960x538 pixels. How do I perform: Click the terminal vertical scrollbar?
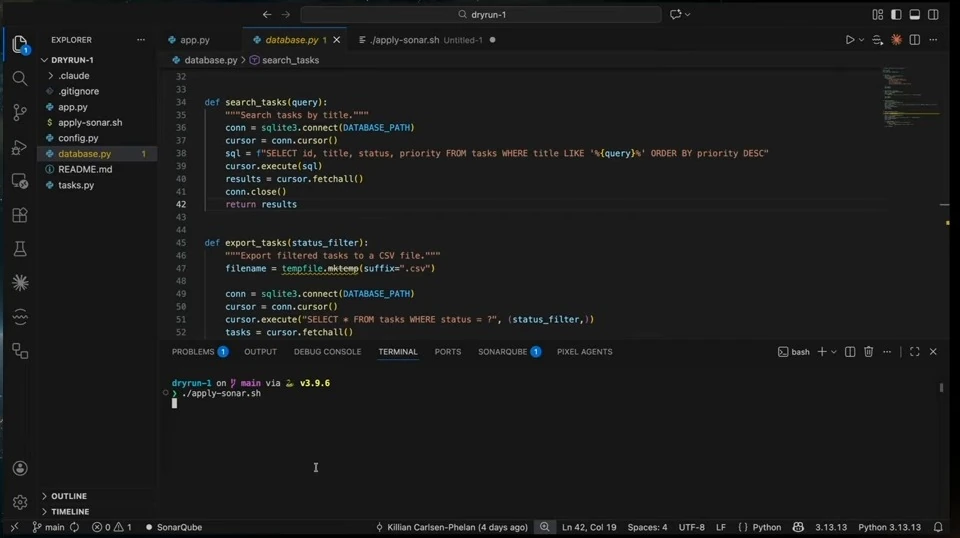pos(941,387)
